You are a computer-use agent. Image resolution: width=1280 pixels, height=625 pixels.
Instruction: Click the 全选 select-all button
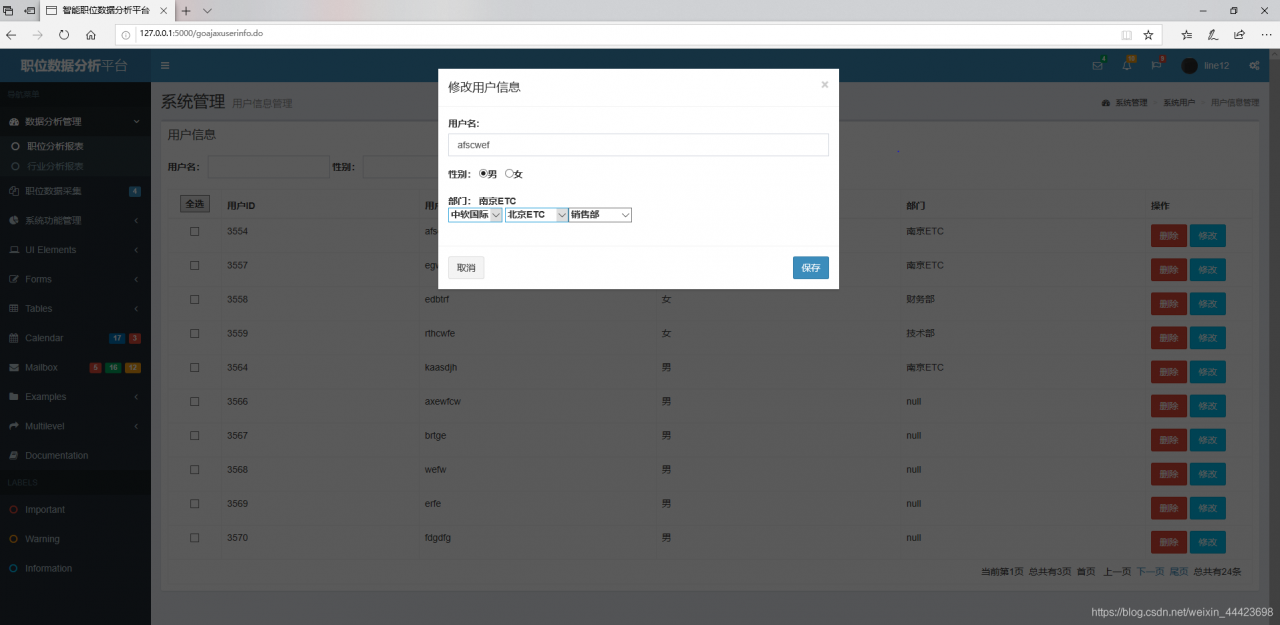point(195,204)
